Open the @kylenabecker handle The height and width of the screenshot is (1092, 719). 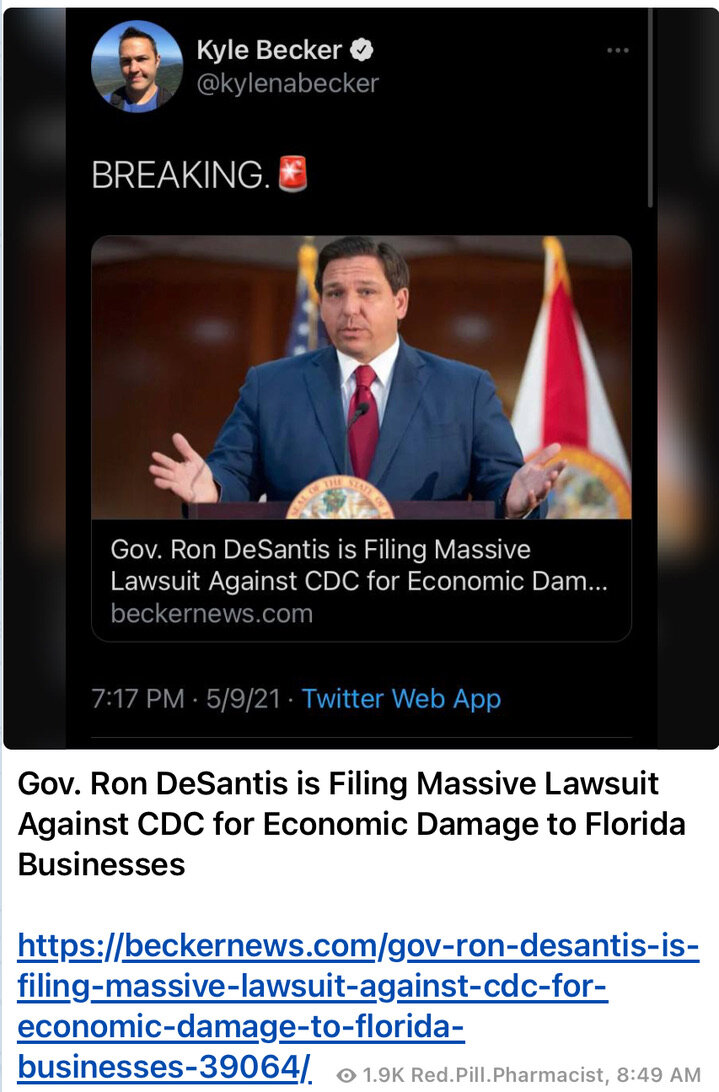288,84
